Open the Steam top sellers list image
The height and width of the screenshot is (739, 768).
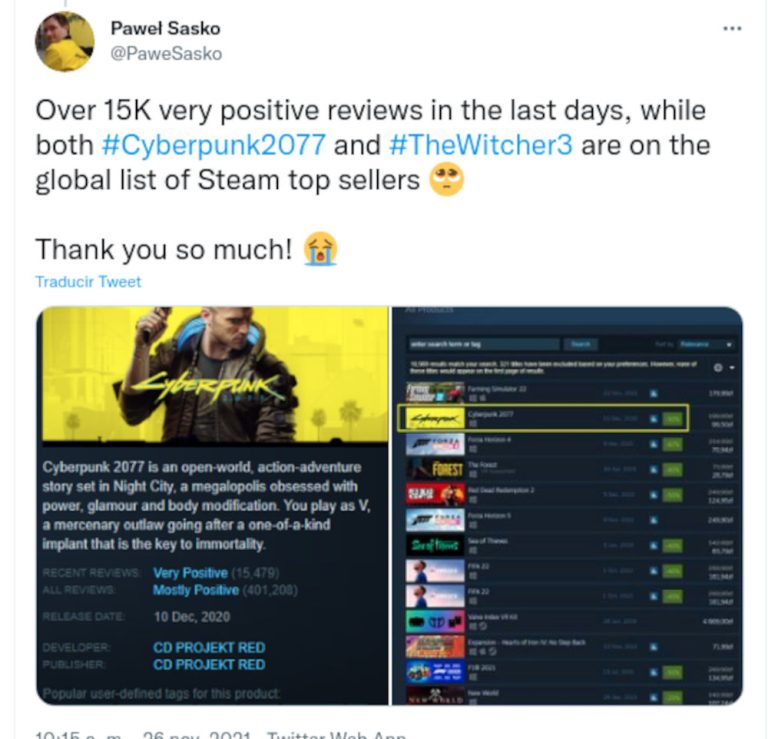(x=567, y=506)
